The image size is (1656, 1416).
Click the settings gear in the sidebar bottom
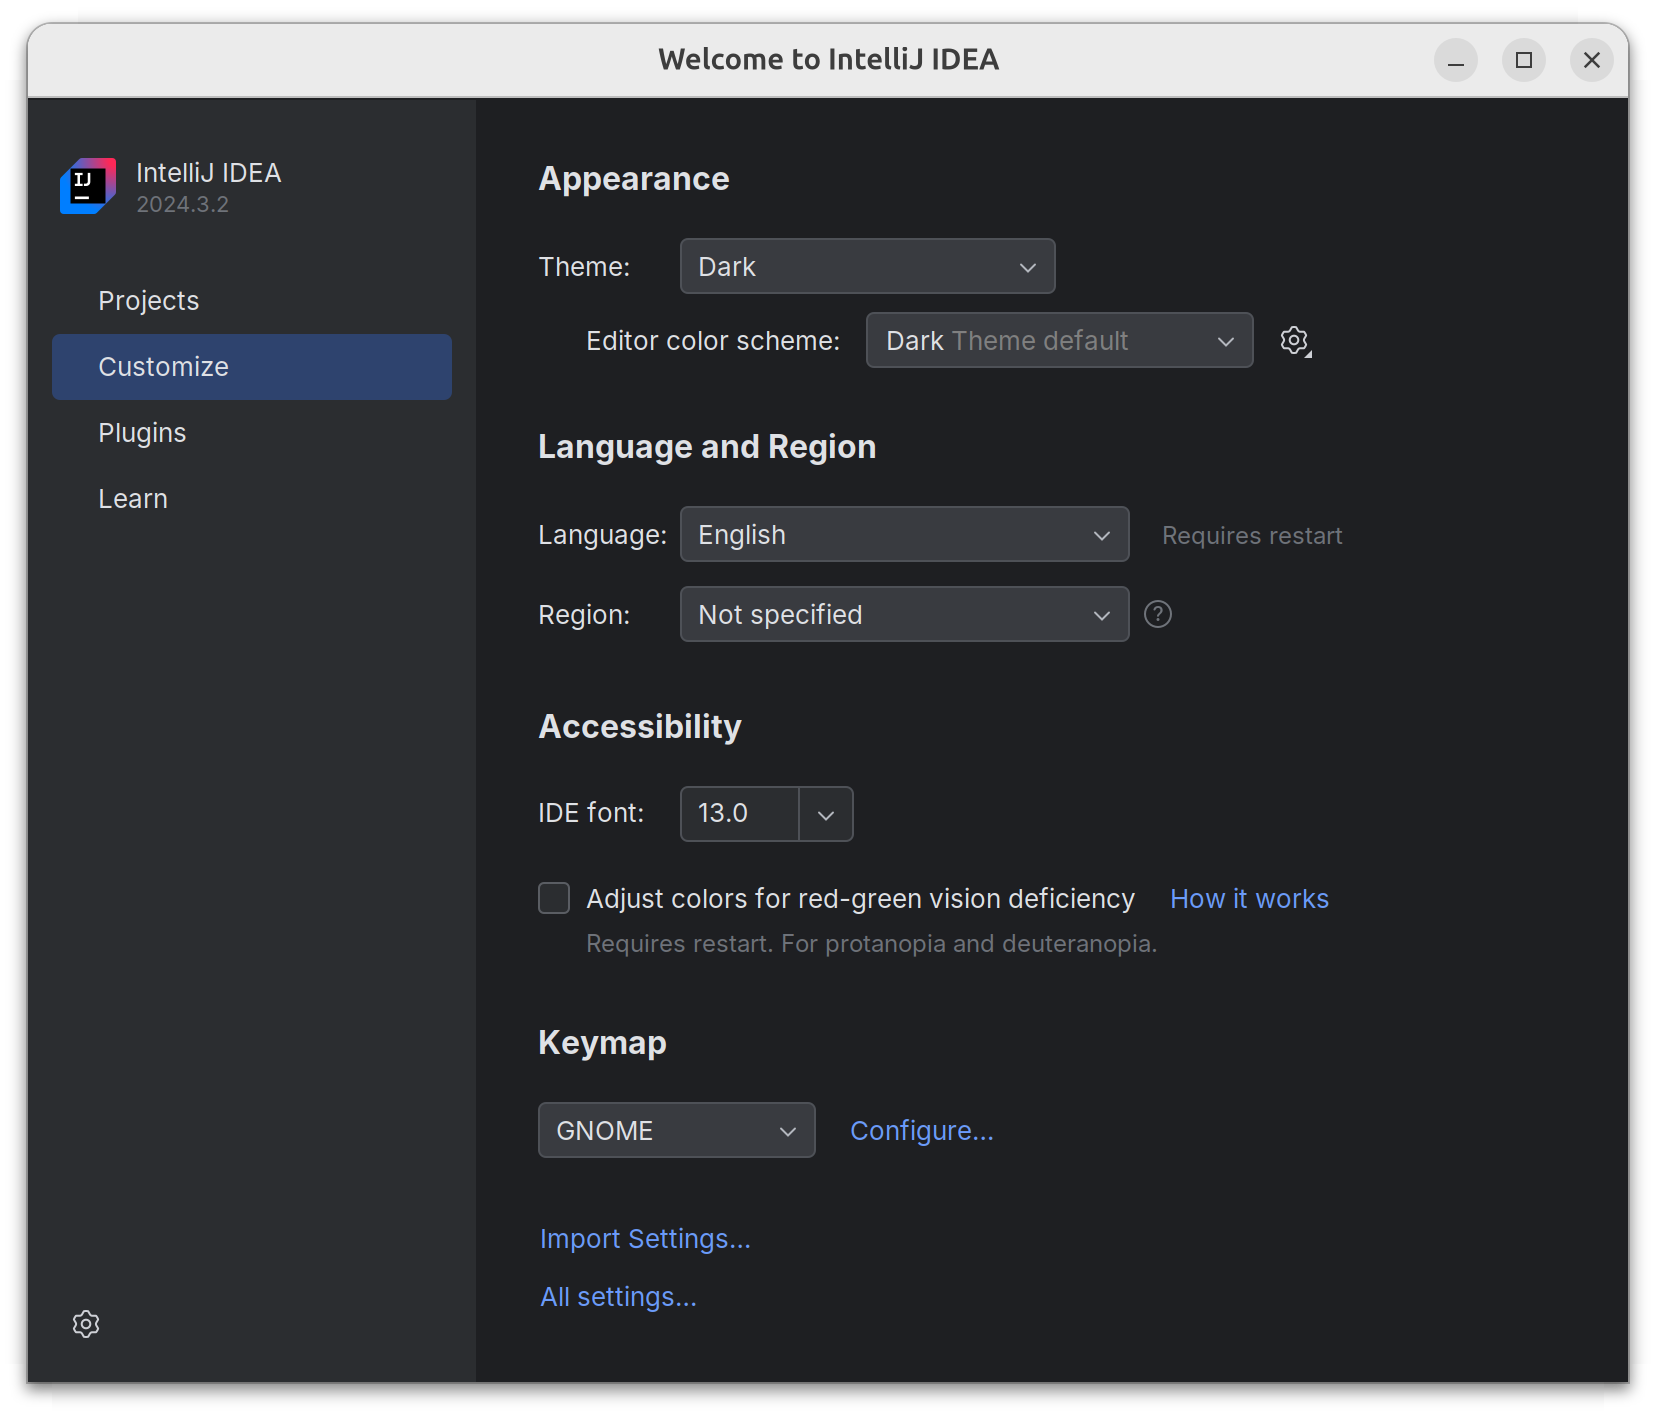pyautogui.click(x=86, y=1324)
